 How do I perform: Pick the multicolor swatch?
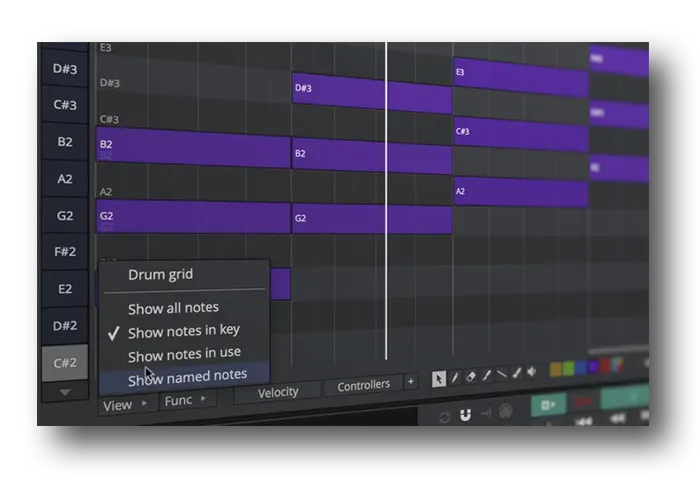(617, 364)
